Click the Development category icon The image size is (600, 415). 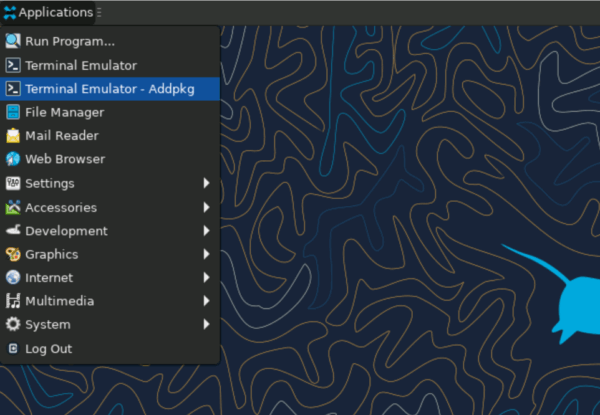[x=13, y=230]
